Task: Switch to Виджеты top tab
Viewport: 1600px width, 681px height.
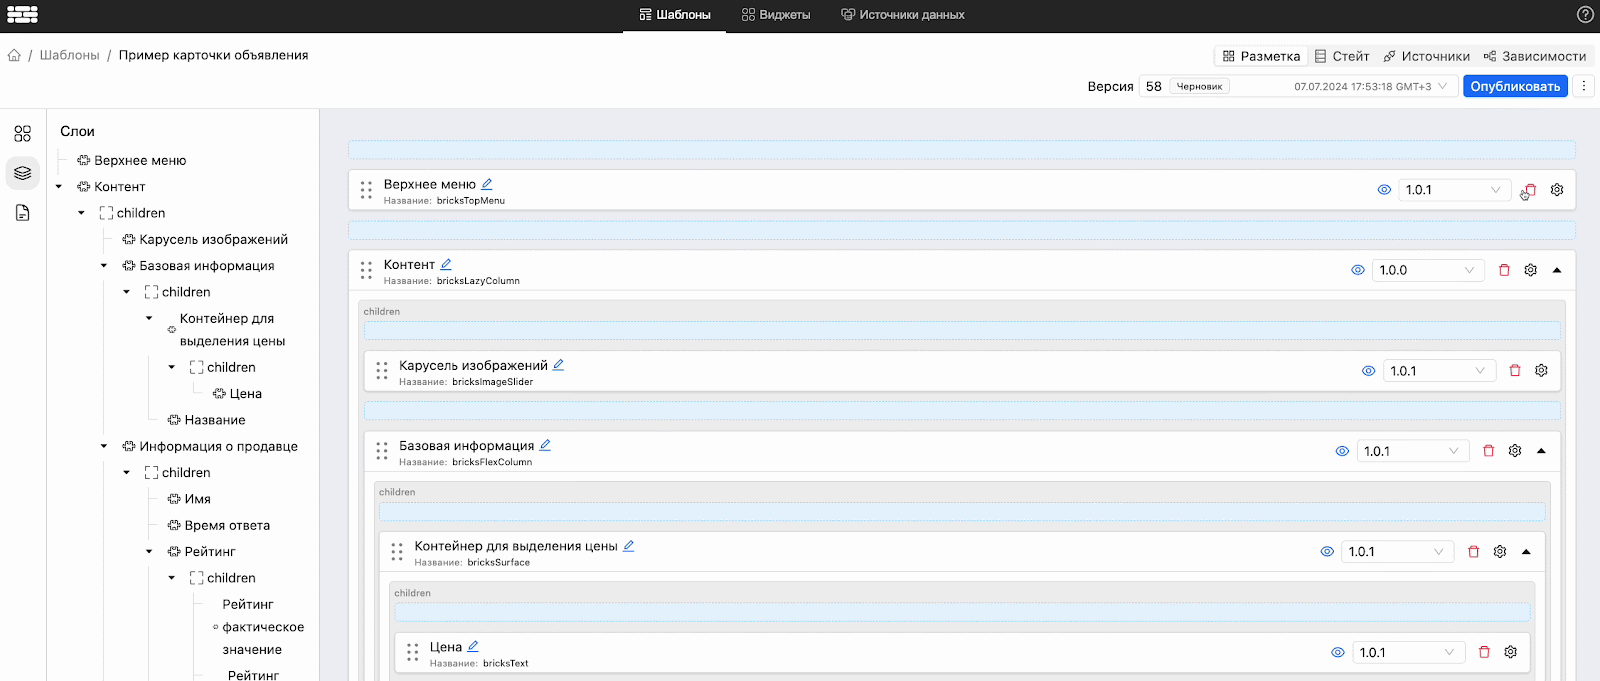Action: 776,15
